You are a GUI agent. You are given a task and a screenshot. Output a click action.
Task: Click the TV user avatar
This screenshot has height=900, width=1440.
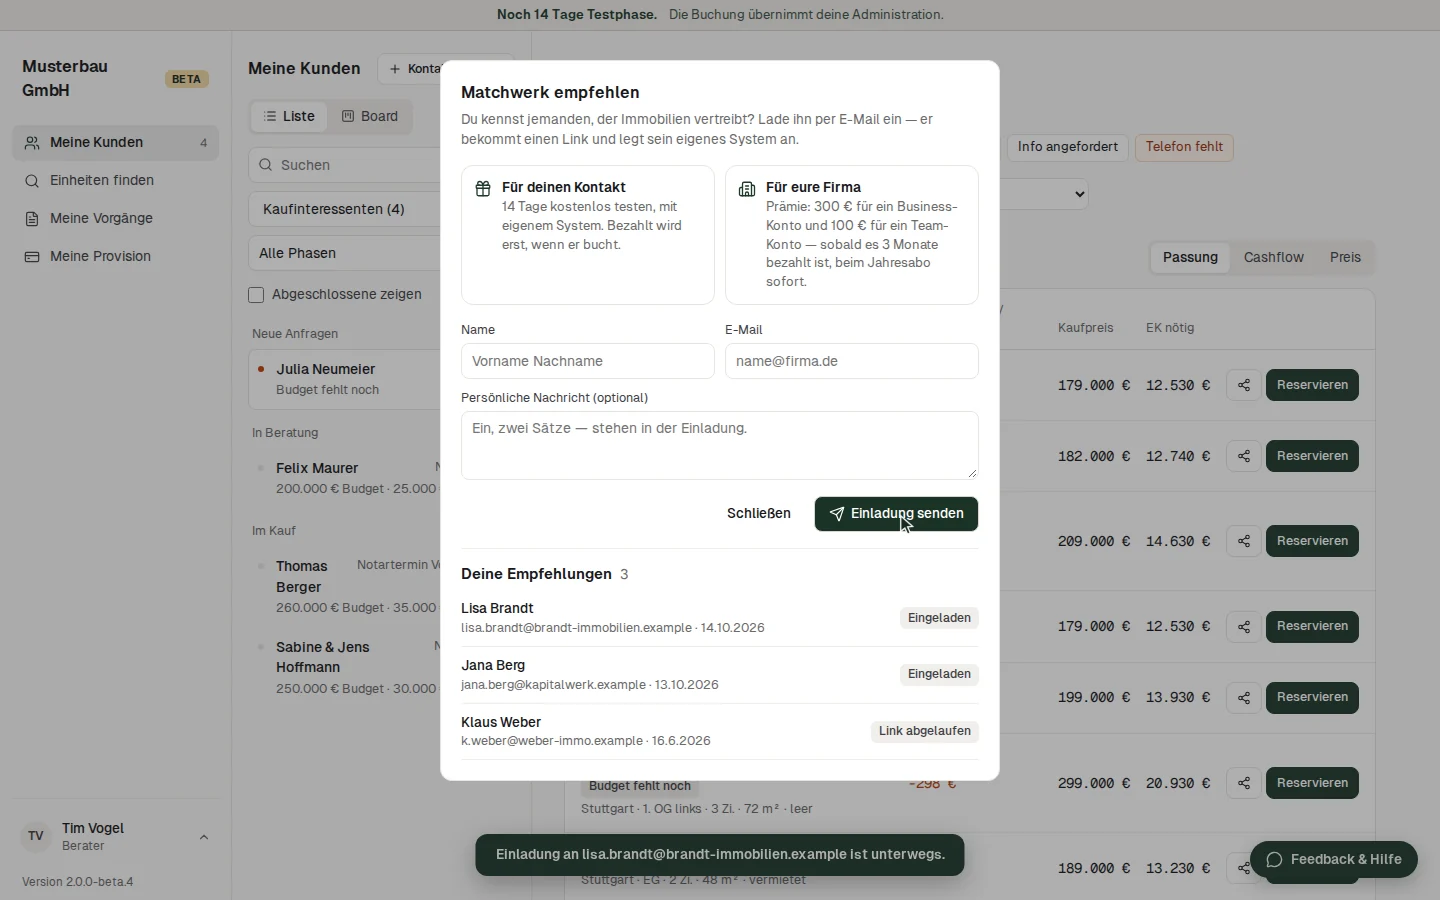36,836
